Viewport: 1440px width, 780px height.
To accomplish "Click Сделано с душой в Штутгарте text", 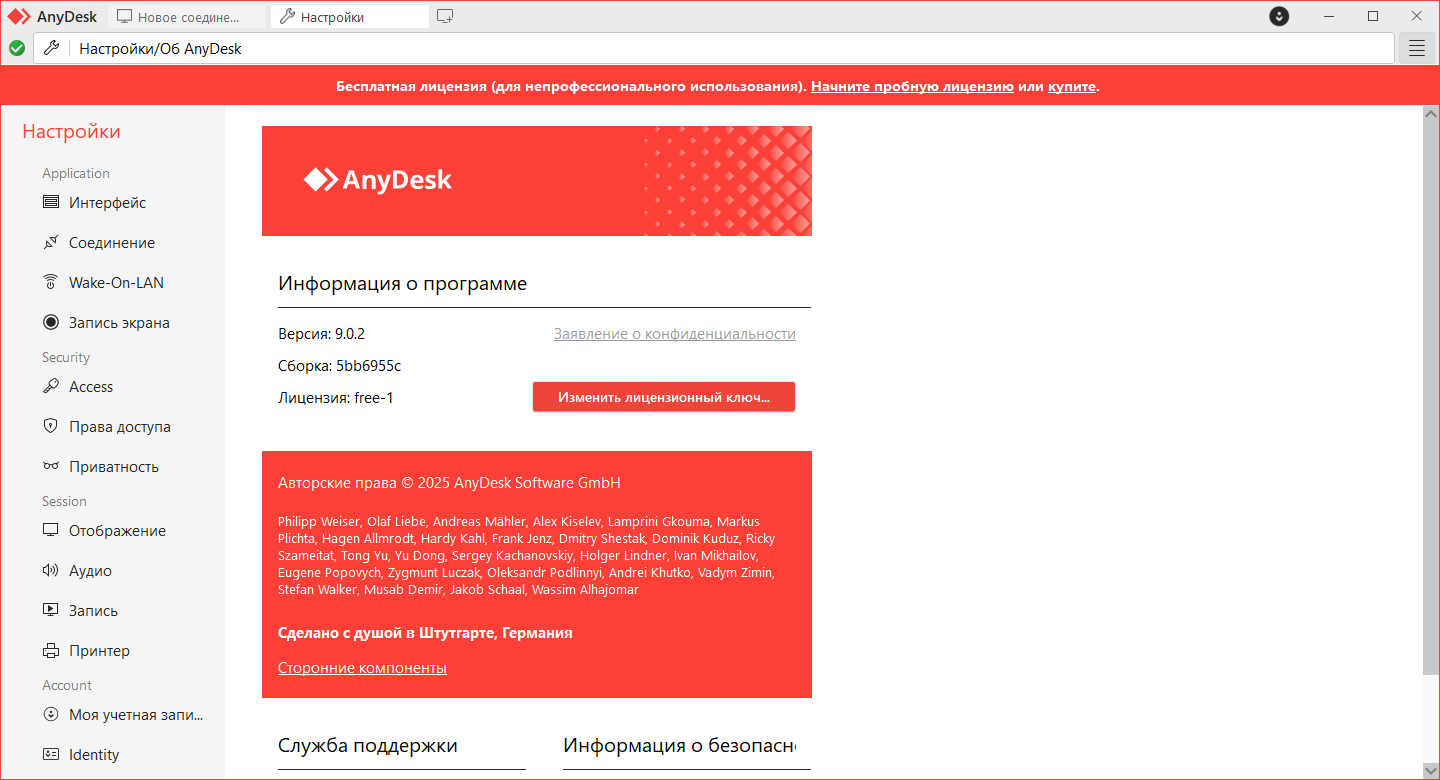I will pos(425,633).
